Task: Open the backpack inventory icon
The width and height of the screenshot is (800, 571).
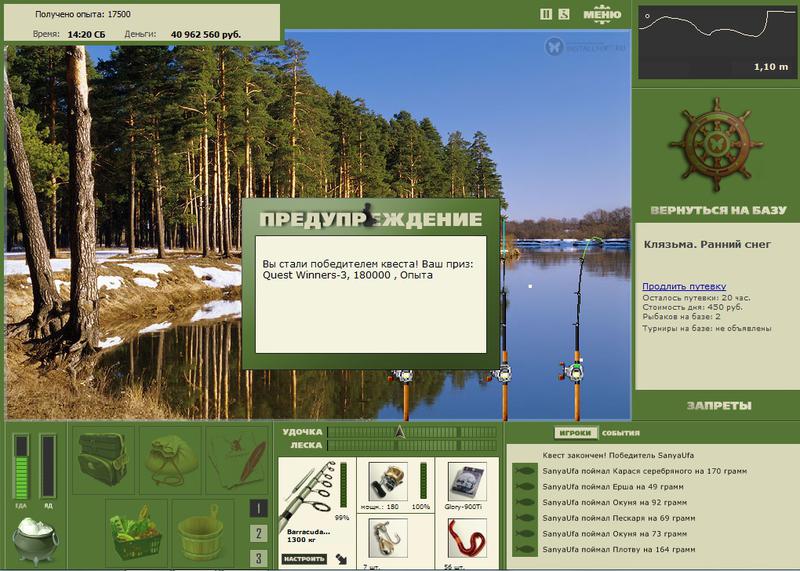Action: (103, 460)
